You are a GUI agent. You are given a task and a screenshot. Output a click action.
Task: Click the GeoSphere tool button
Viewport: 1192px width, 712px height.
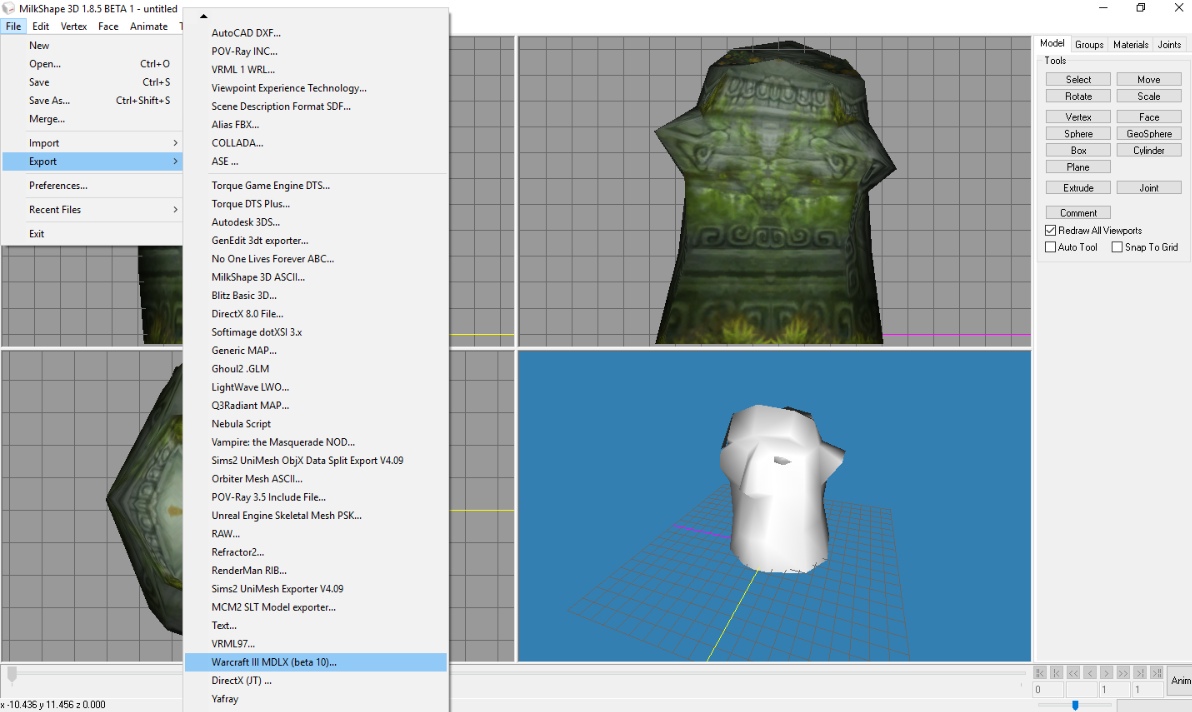1149,134
